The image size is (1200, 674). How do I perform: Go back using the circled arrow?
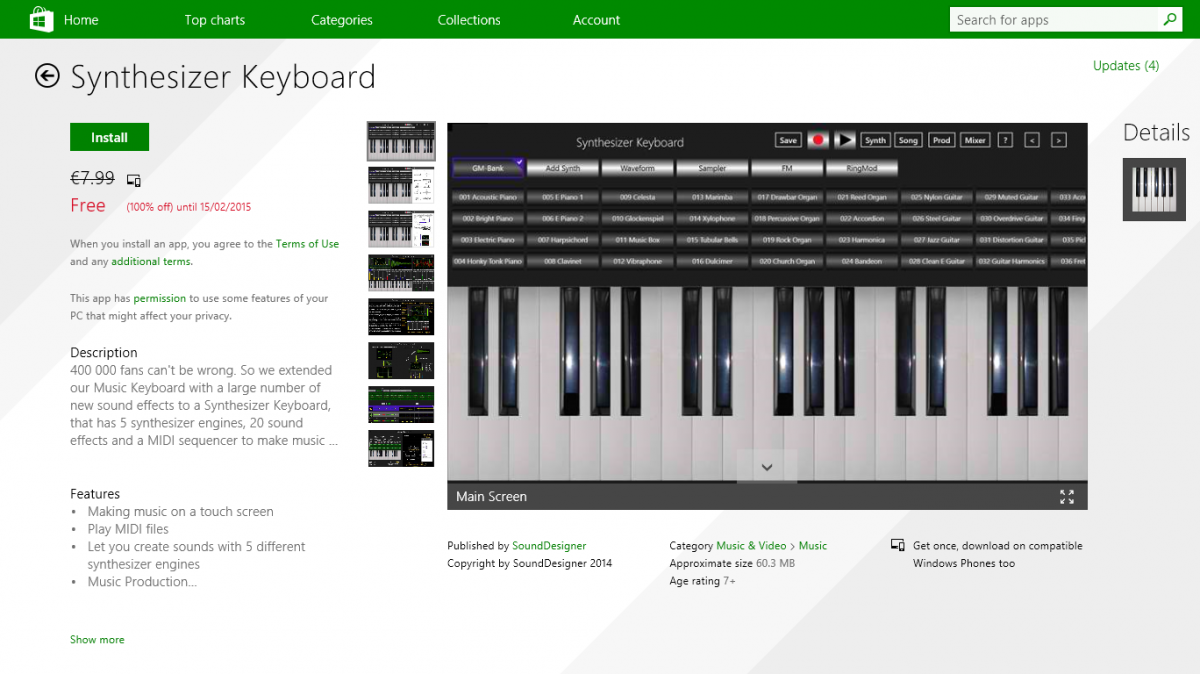[47, 76]
